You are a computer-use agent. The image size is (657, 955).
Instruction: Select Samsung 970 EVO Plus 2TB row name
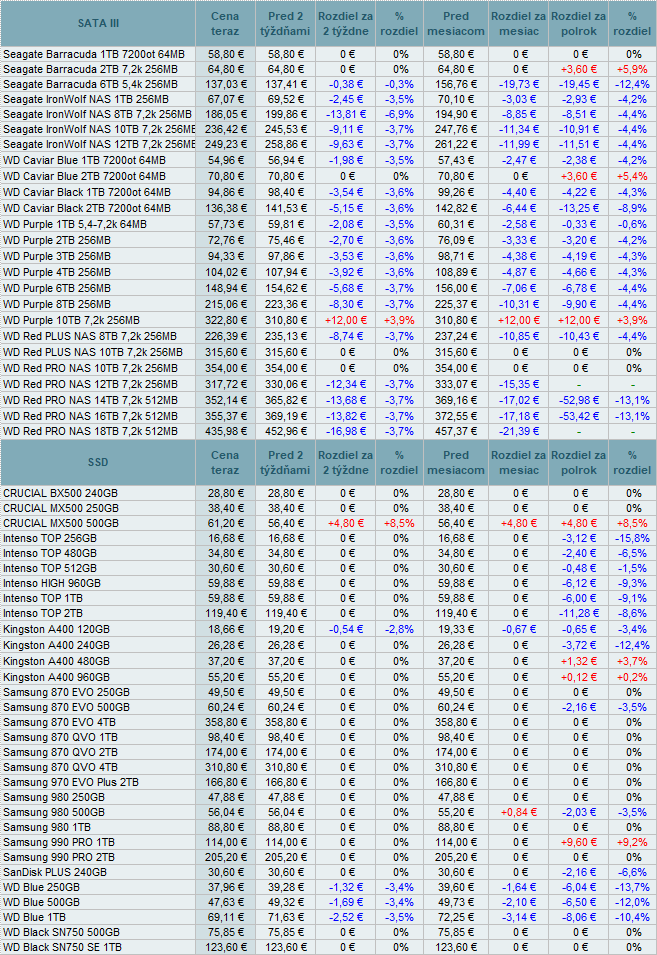click(71, 783)
